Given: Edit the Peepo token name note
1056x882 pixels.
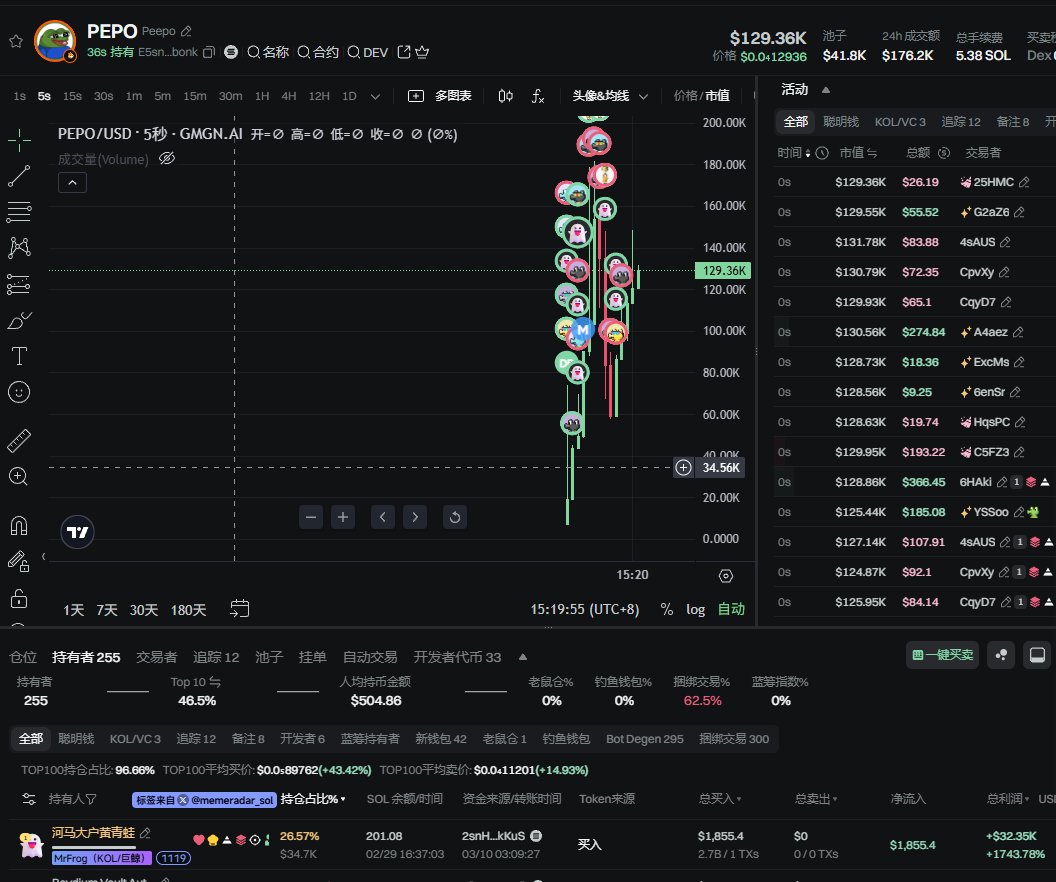Looking at the screenshot, I should click(187, 31).
